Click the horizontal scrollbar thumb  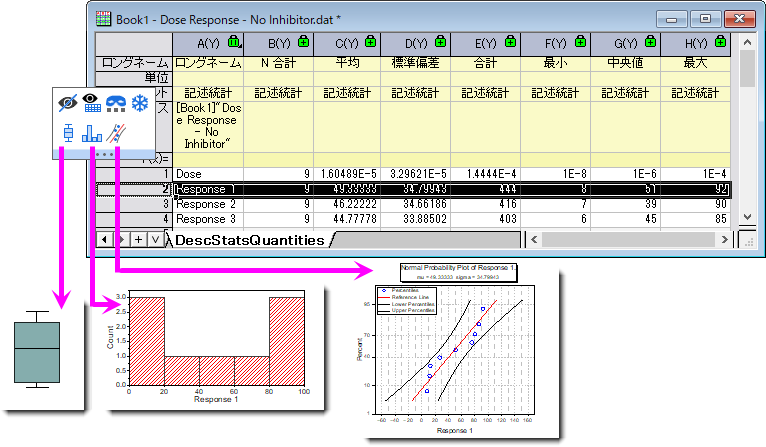[x=628, y=239]
